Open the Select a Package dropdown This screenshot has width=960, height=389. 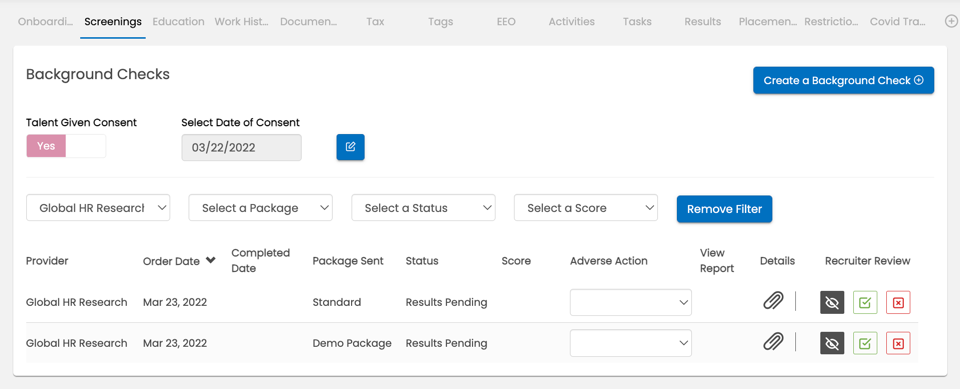260,208
